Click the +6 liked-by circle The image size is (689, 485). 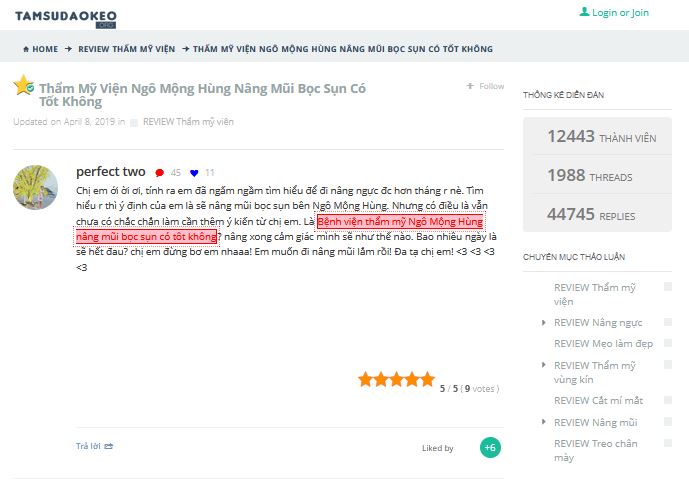click(x=490, y=448)
